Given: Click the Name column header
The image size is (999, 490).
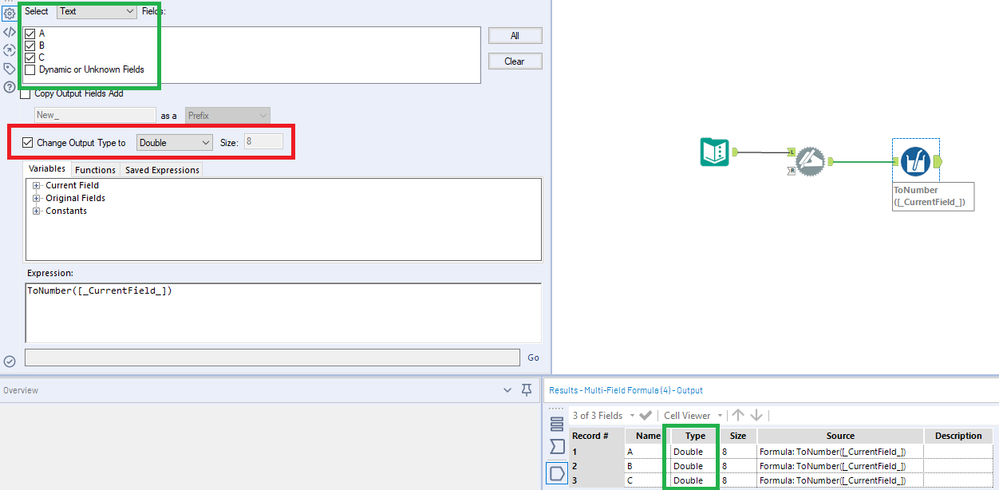Looking at the screenshot, I should (647, 436).
